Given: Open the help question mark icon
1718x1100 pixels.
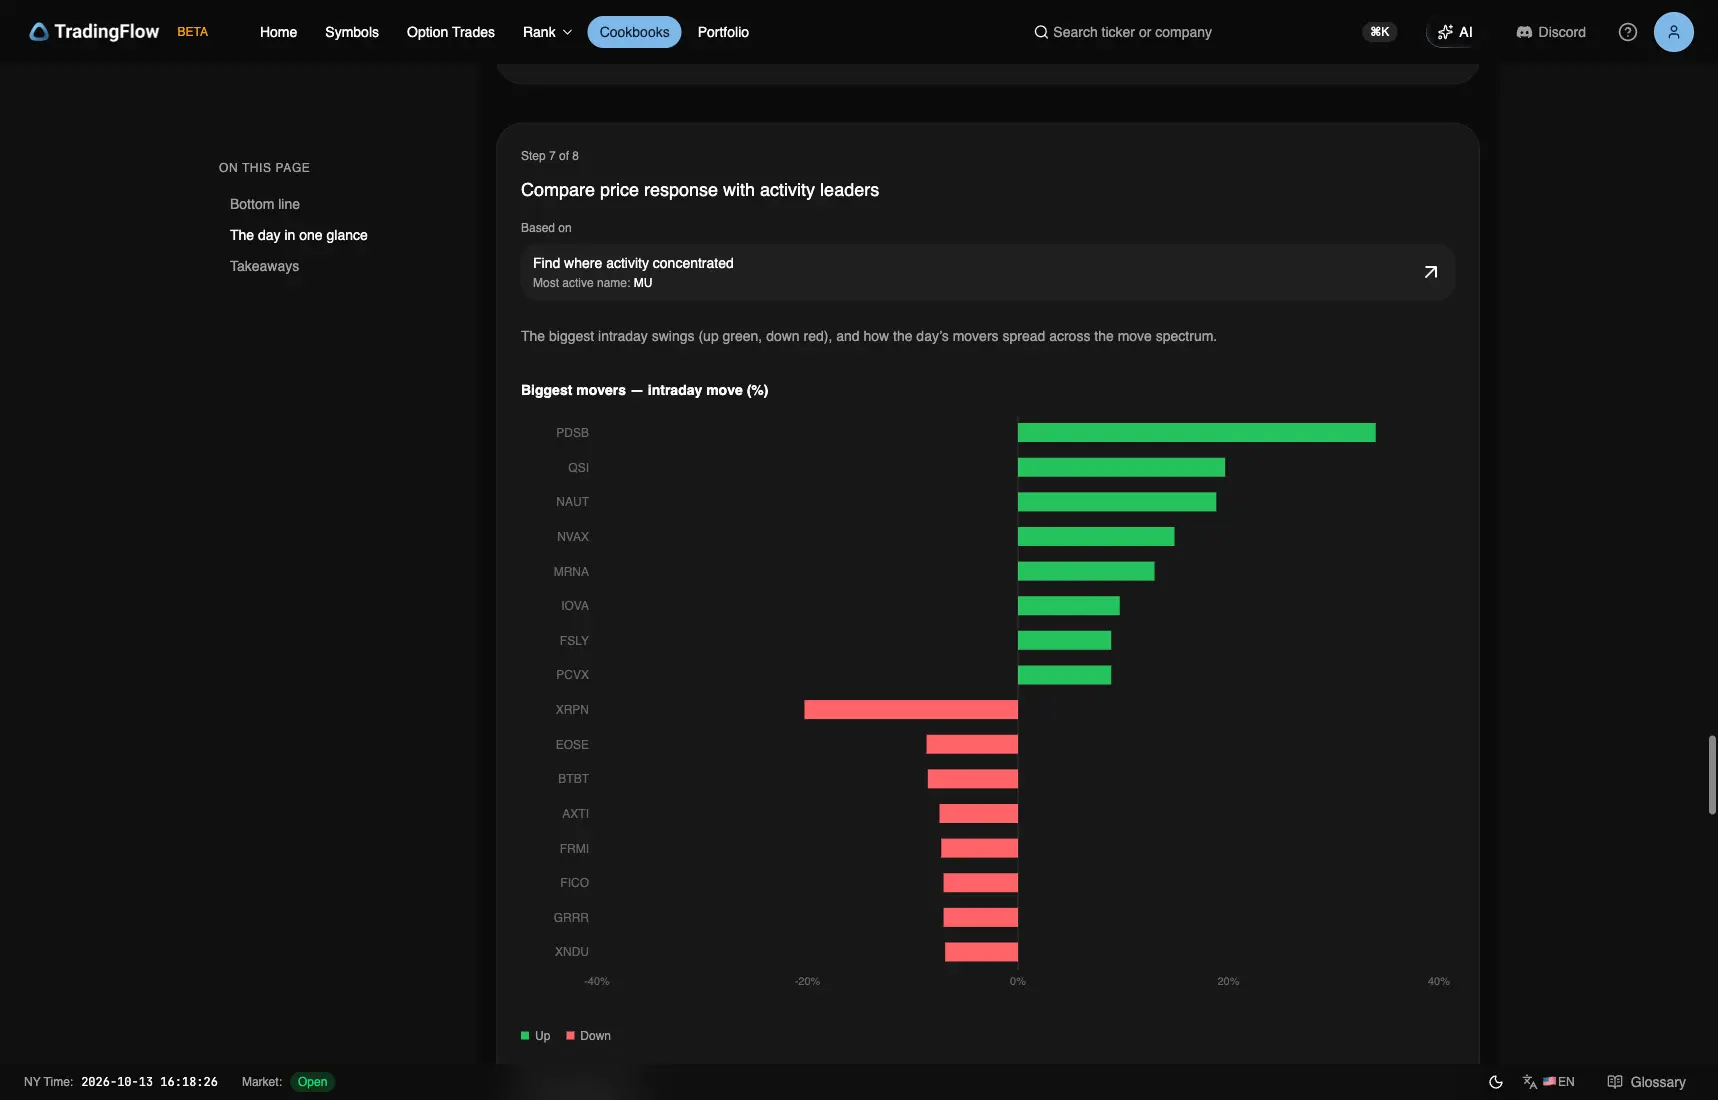Looking at the screenshot, I should (1628, 32).
